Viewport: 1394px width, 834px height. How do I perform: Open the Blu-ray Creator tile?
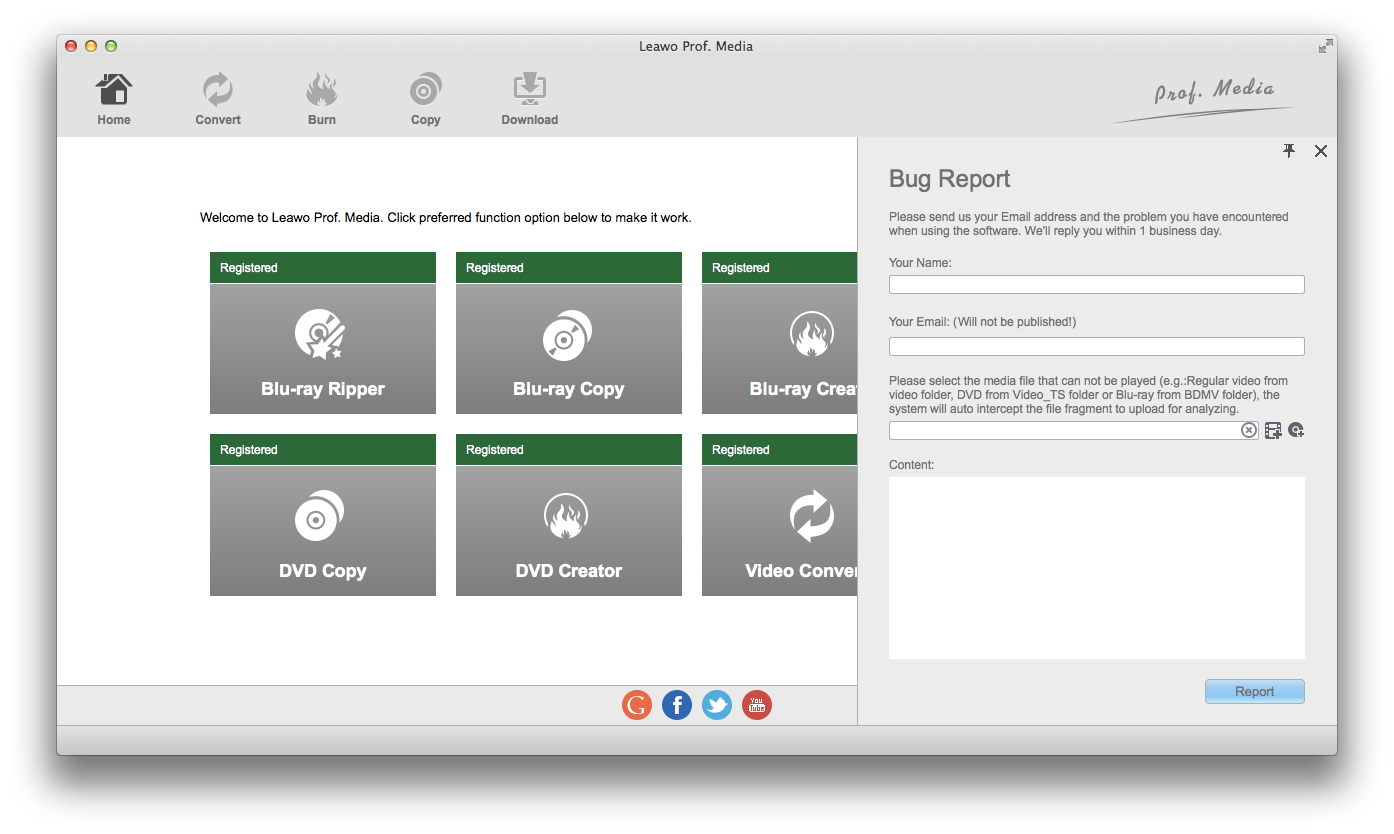pos(780,348)
